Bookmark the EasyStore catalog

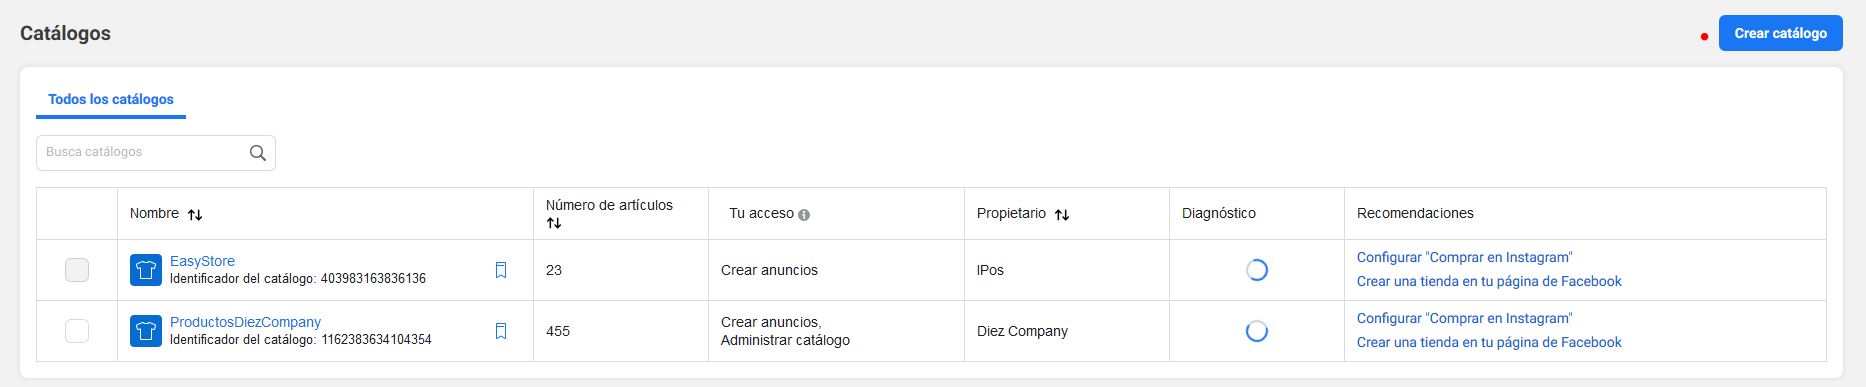(x=501, y=270)
